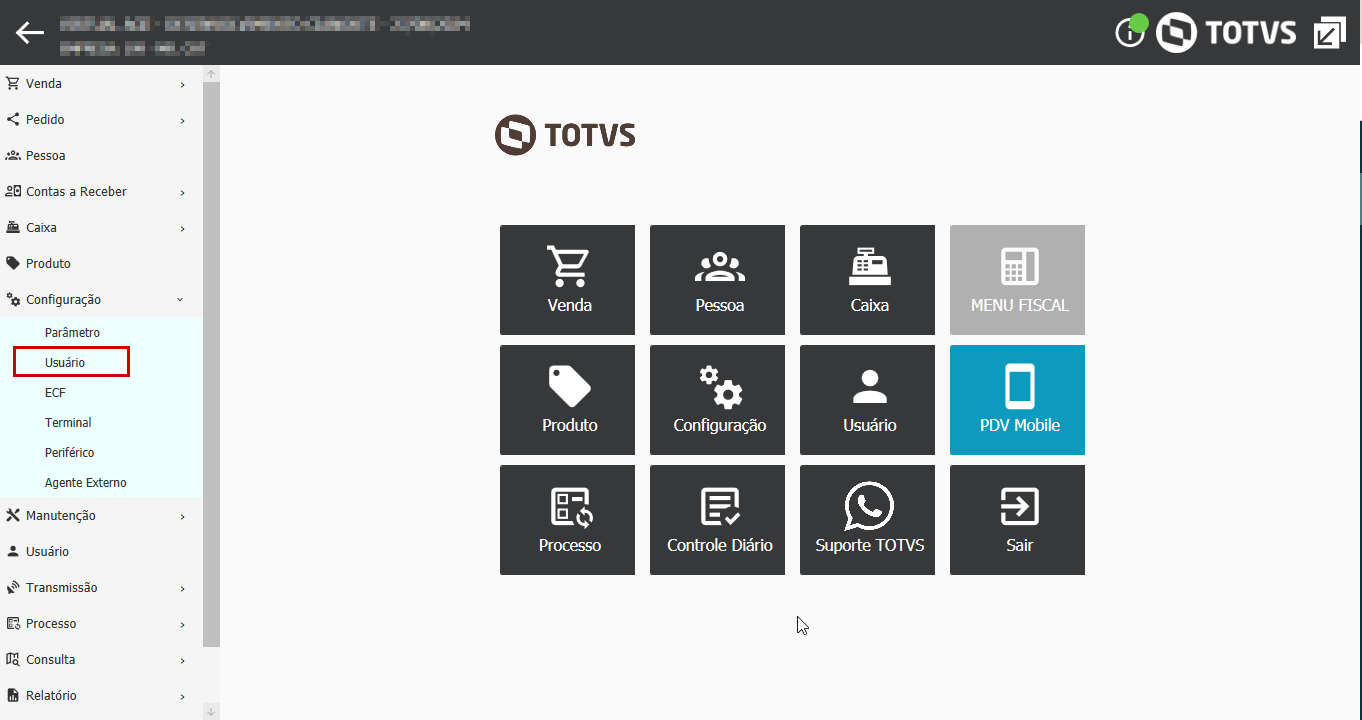
Task: Select the Caixa cash register tile
Action: coord(867,280)
